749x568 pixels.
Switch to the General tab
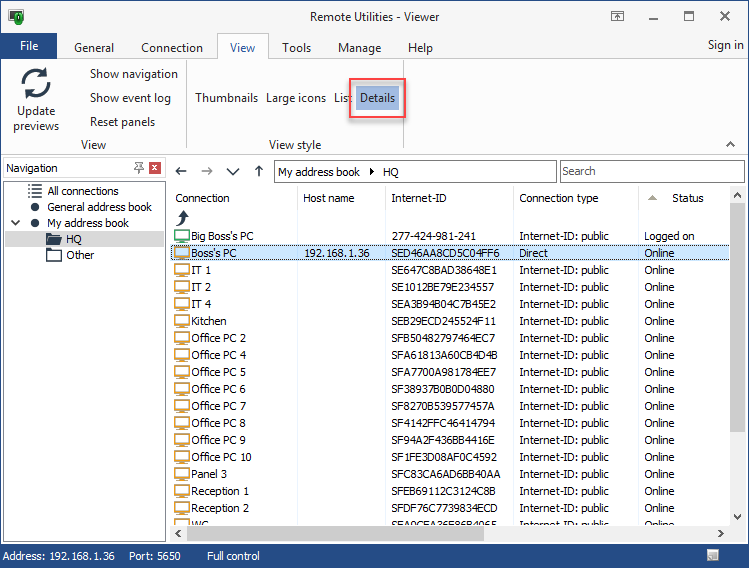tap(94, 48)
